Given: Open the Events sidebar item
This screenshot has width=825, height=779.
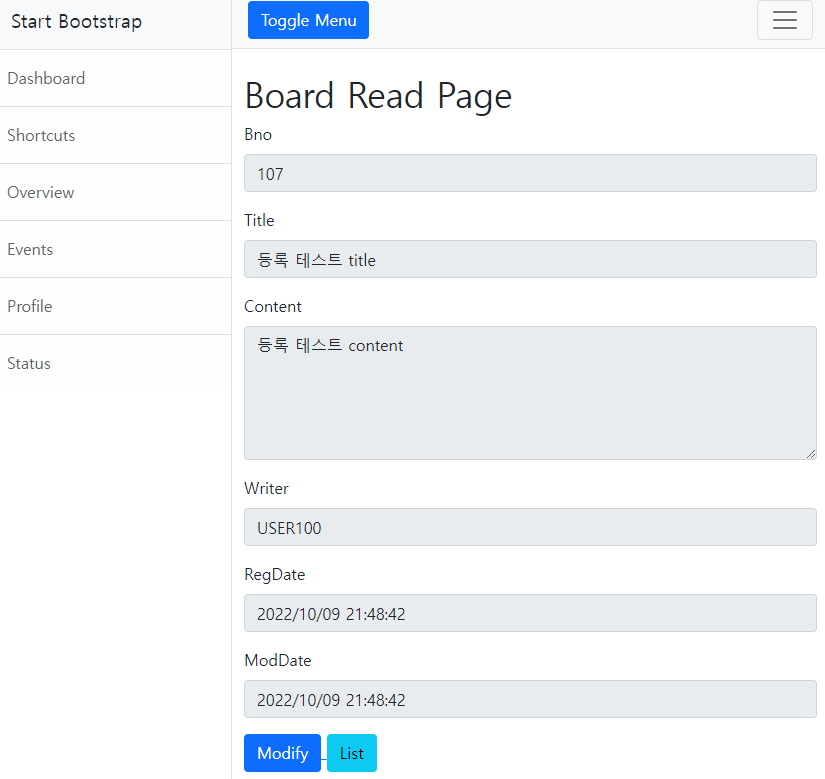Looking at the screenshot, I should point(115,249).
